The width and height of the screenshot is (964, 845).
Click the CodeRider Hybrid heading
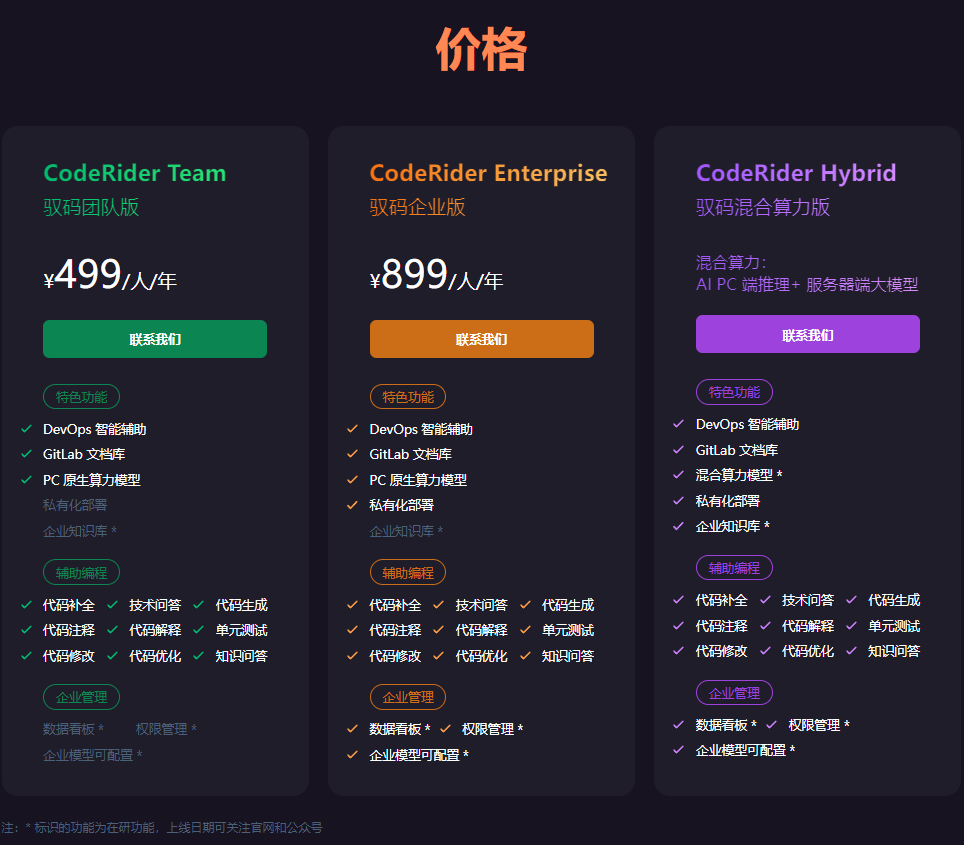(796, 173)
